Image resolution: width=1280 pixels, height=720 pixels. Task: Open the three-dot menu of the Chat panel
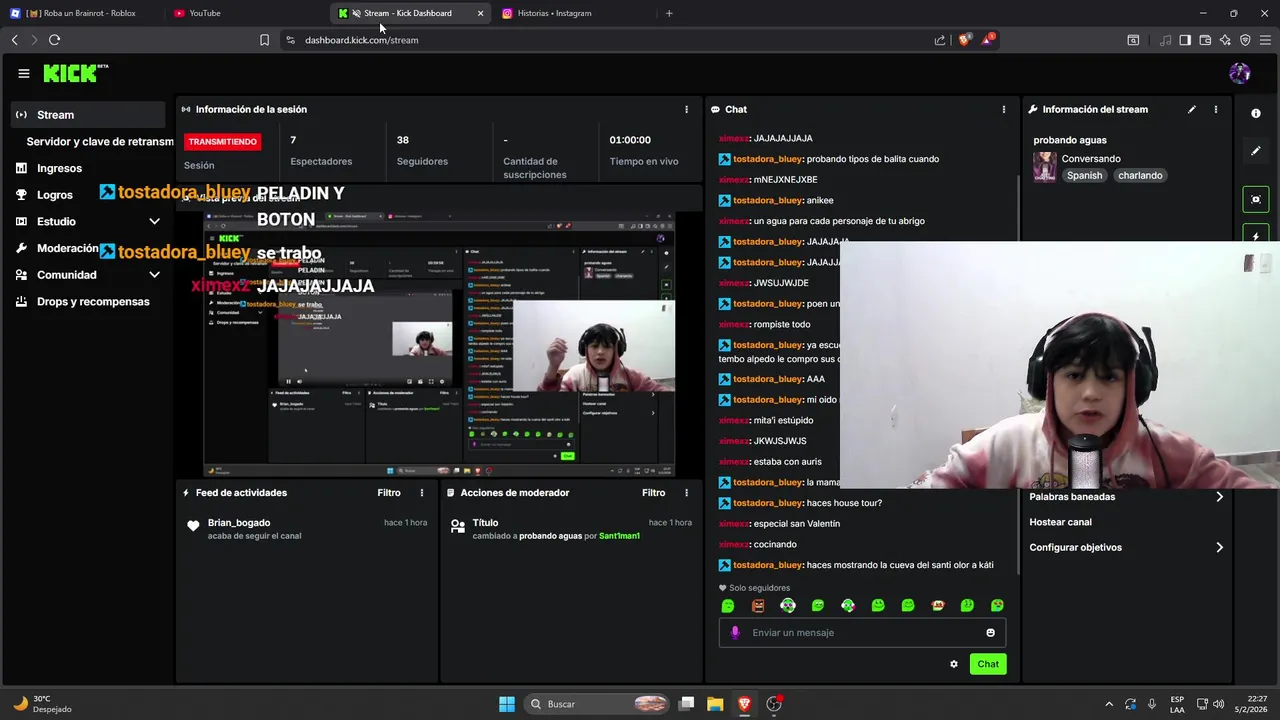pos(1004,109)
